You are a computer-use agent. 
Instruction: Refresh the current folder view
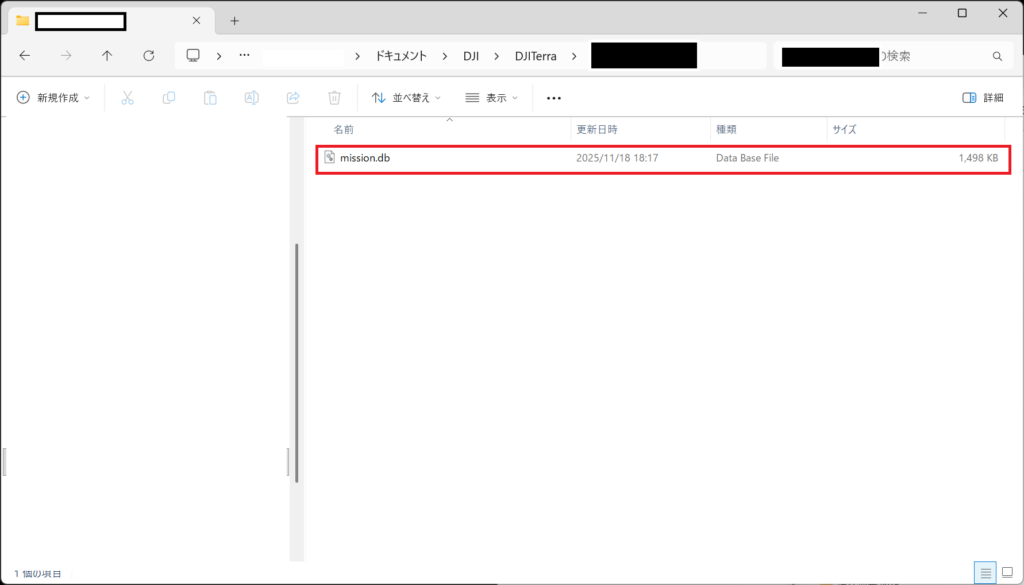coord(149,56)
